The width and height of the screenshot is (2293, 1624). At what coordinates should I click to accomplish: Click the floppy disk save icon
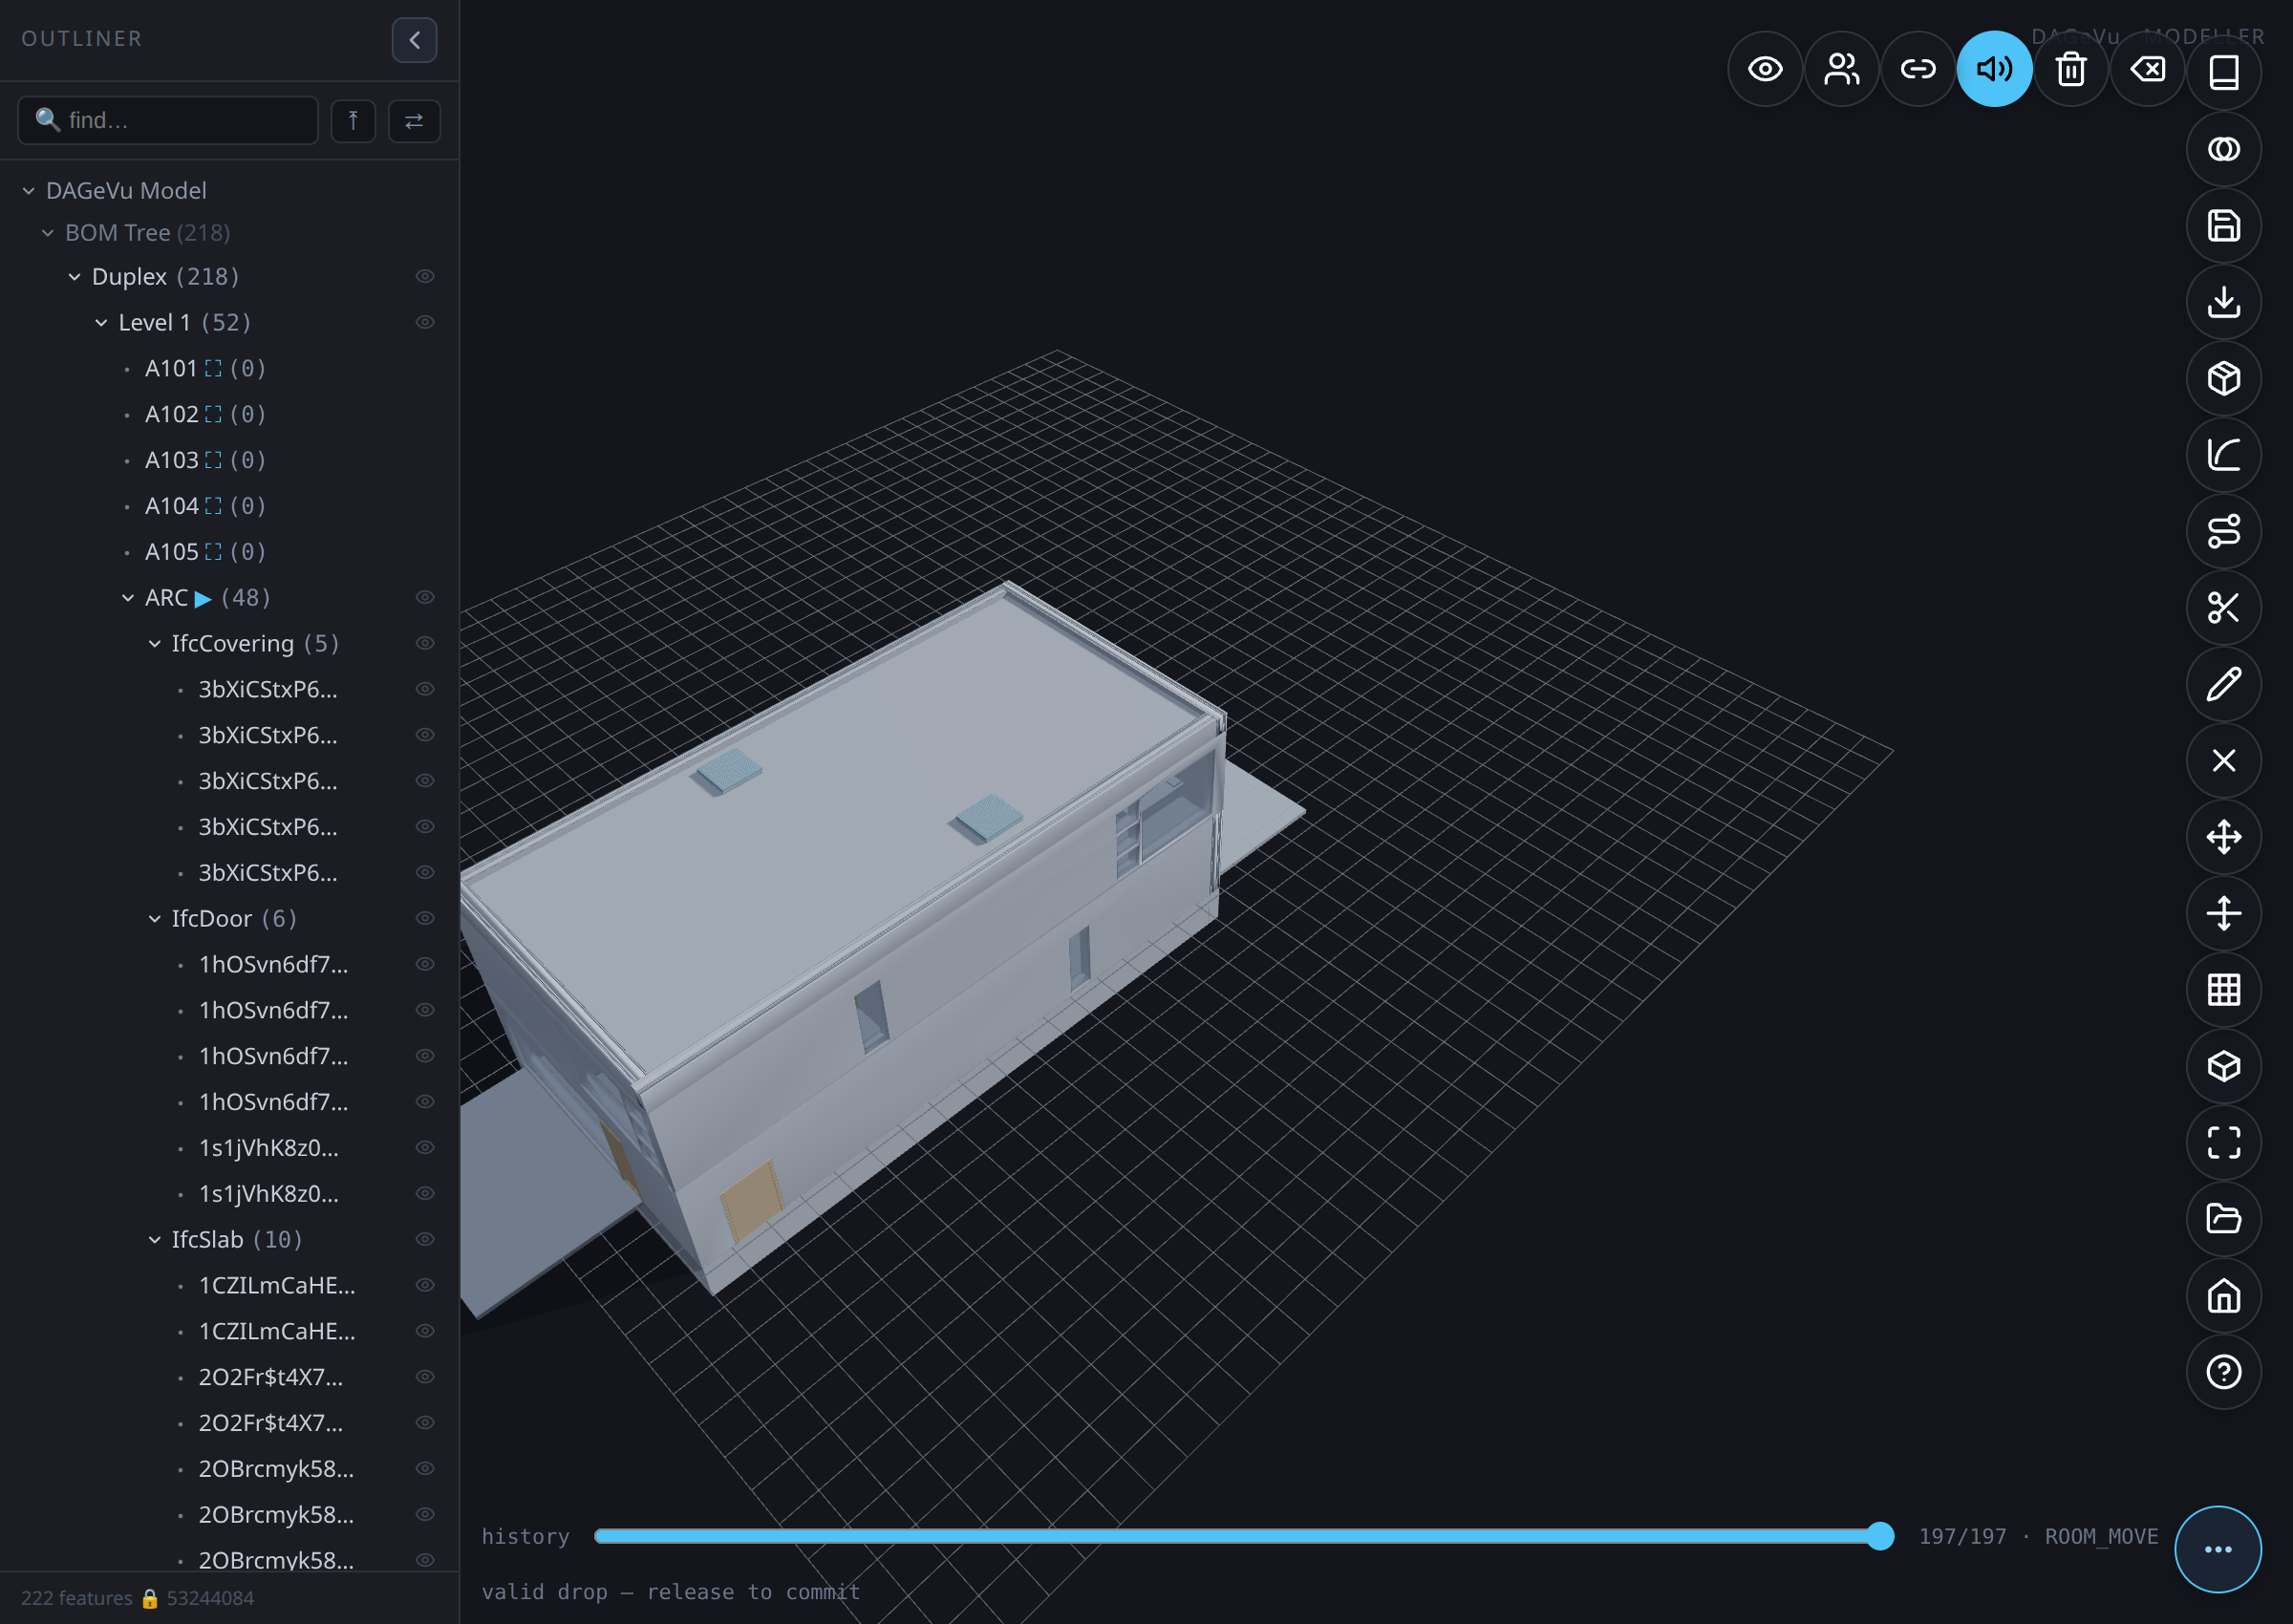2223,226
